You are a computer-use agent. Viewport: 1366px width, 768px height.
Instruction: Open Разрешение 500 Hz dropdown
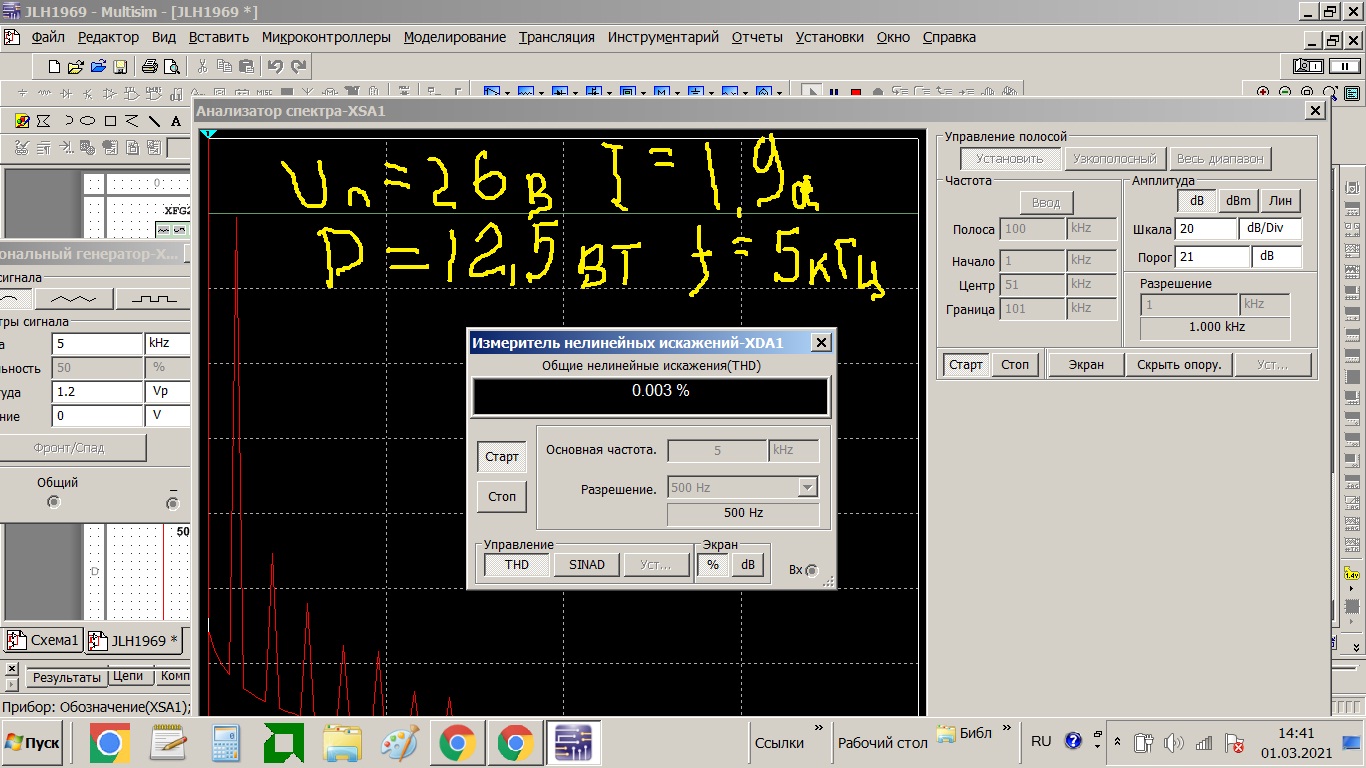[x=808, y=487]
